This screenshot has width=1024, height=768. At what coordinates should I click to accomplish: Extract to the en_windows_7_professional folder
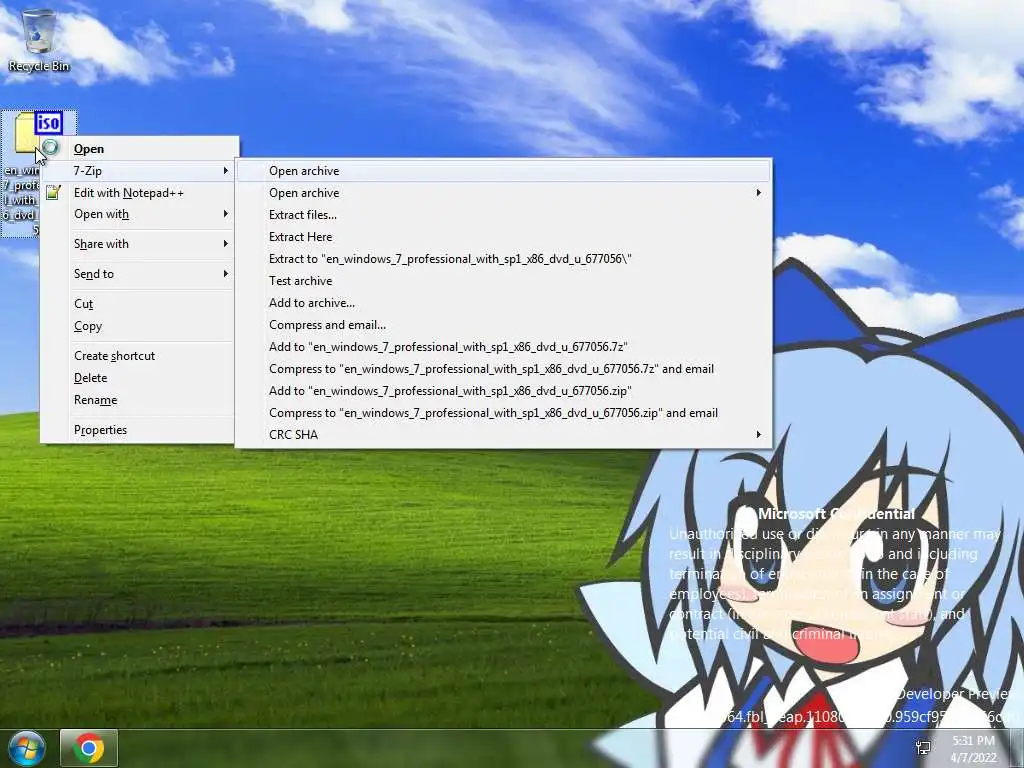click(x=503, y=259)
